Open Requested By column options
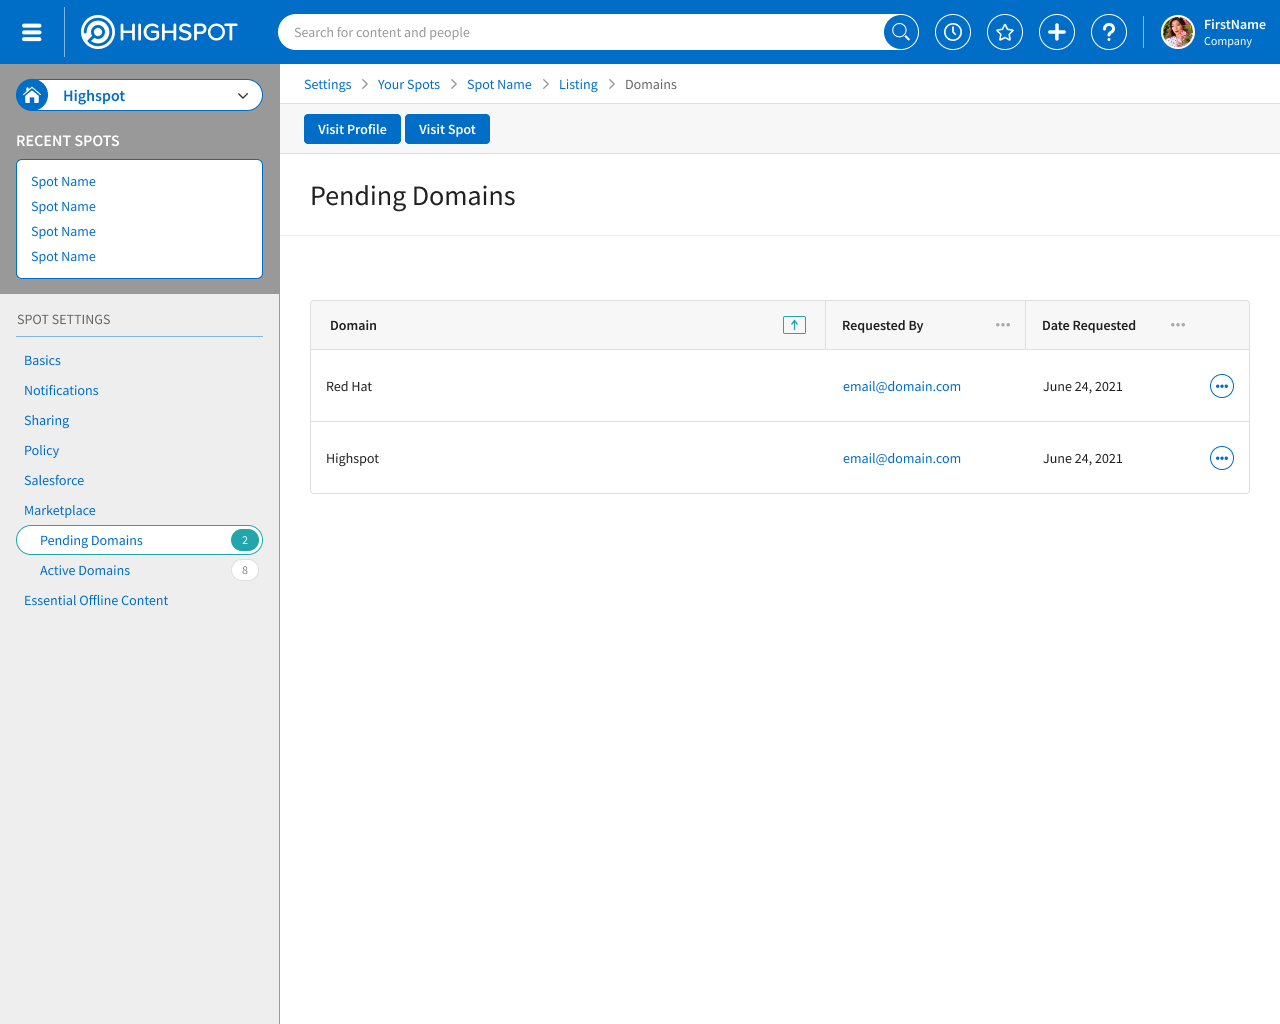The width and height of the screenshot is (1280, 1024). click(1003, 325)
